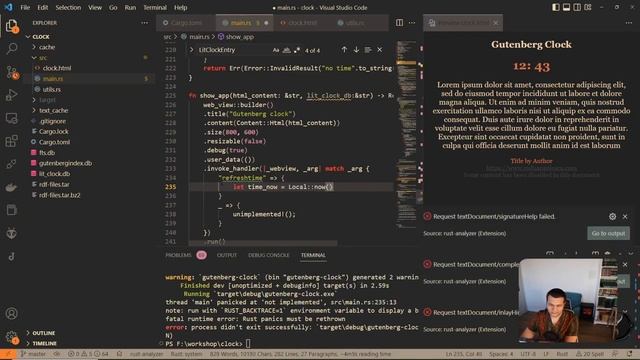The height and width of the screenshot is (360, 640).
Task: Close the find widget
Action: [380, 50]
